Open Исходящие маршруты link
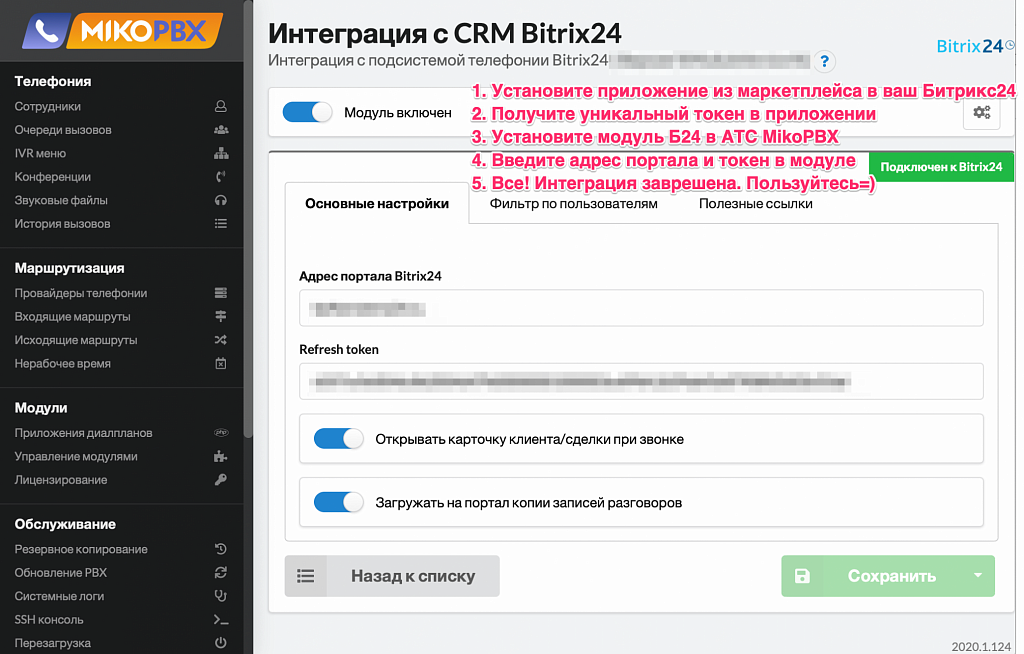 [x=76, y=340]
